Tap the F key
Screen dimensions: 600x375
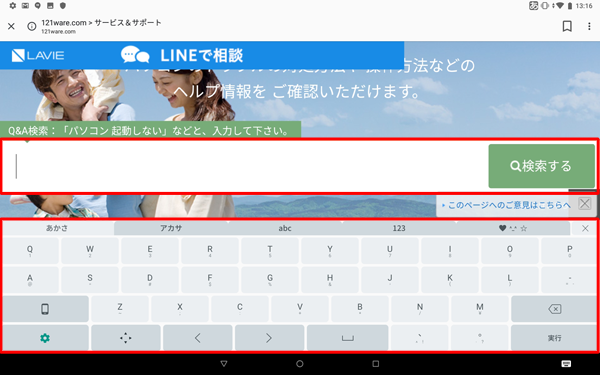[x=210, y=280]
